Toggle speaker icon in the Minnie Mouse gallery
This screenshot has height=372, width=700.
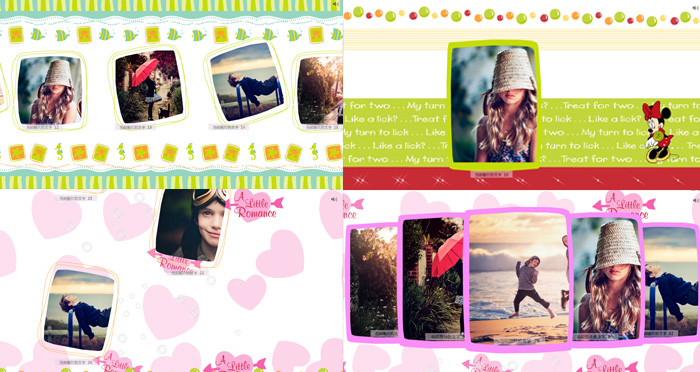[x=696, y=8]
